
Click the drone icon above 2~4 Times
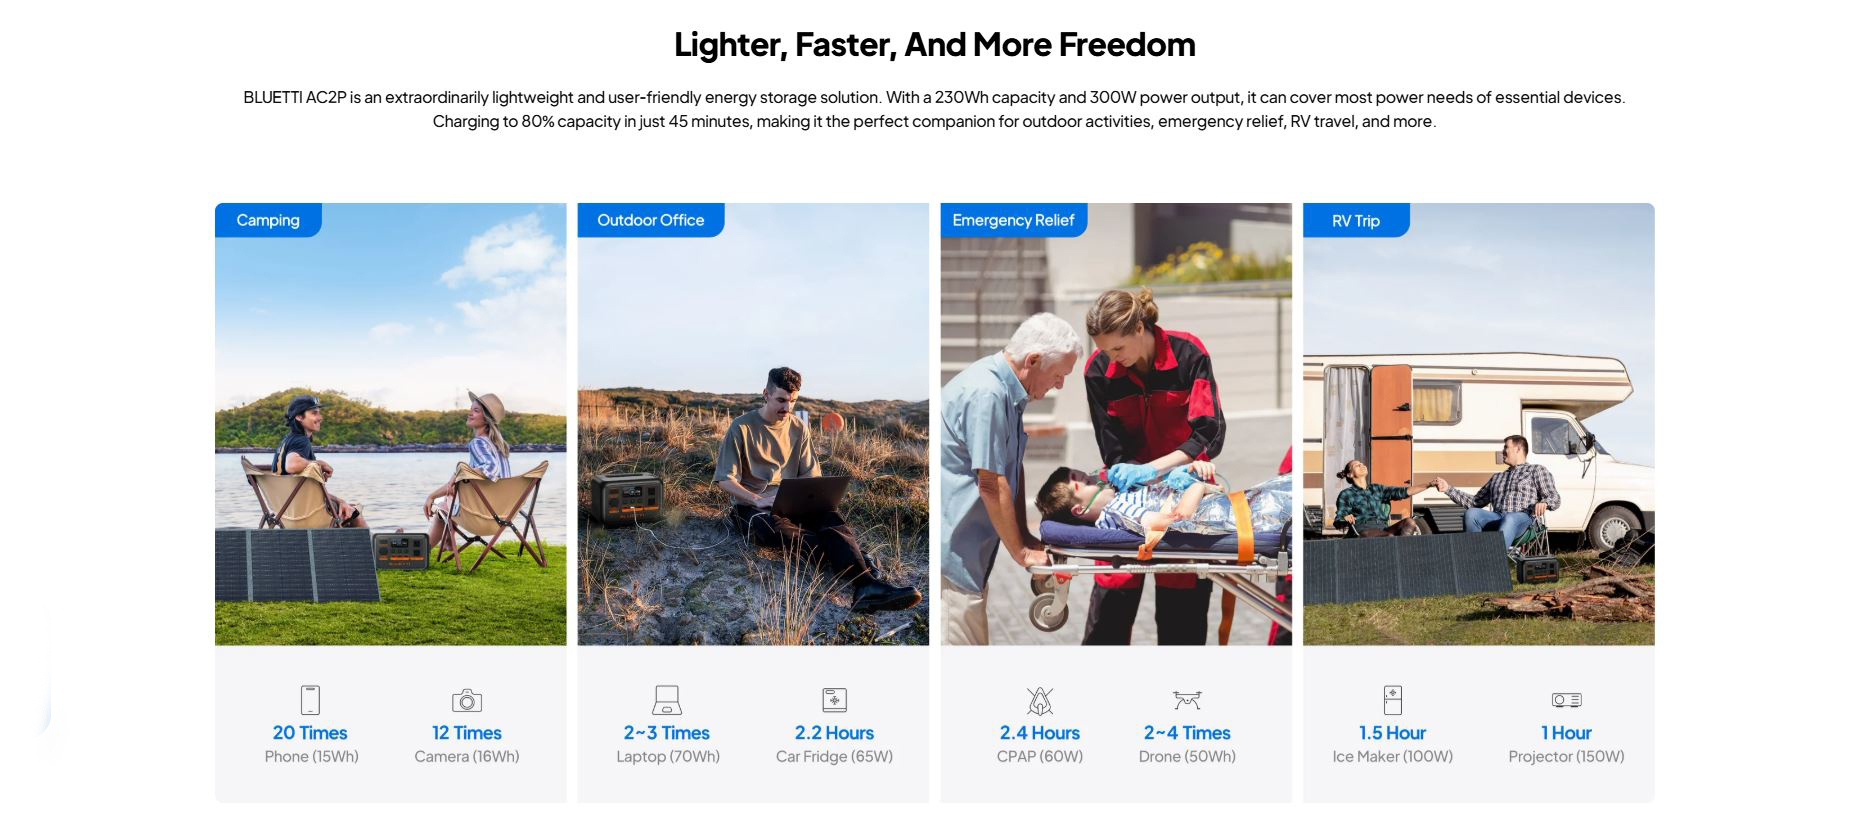pyautogui.click(x=1187, y=700)
